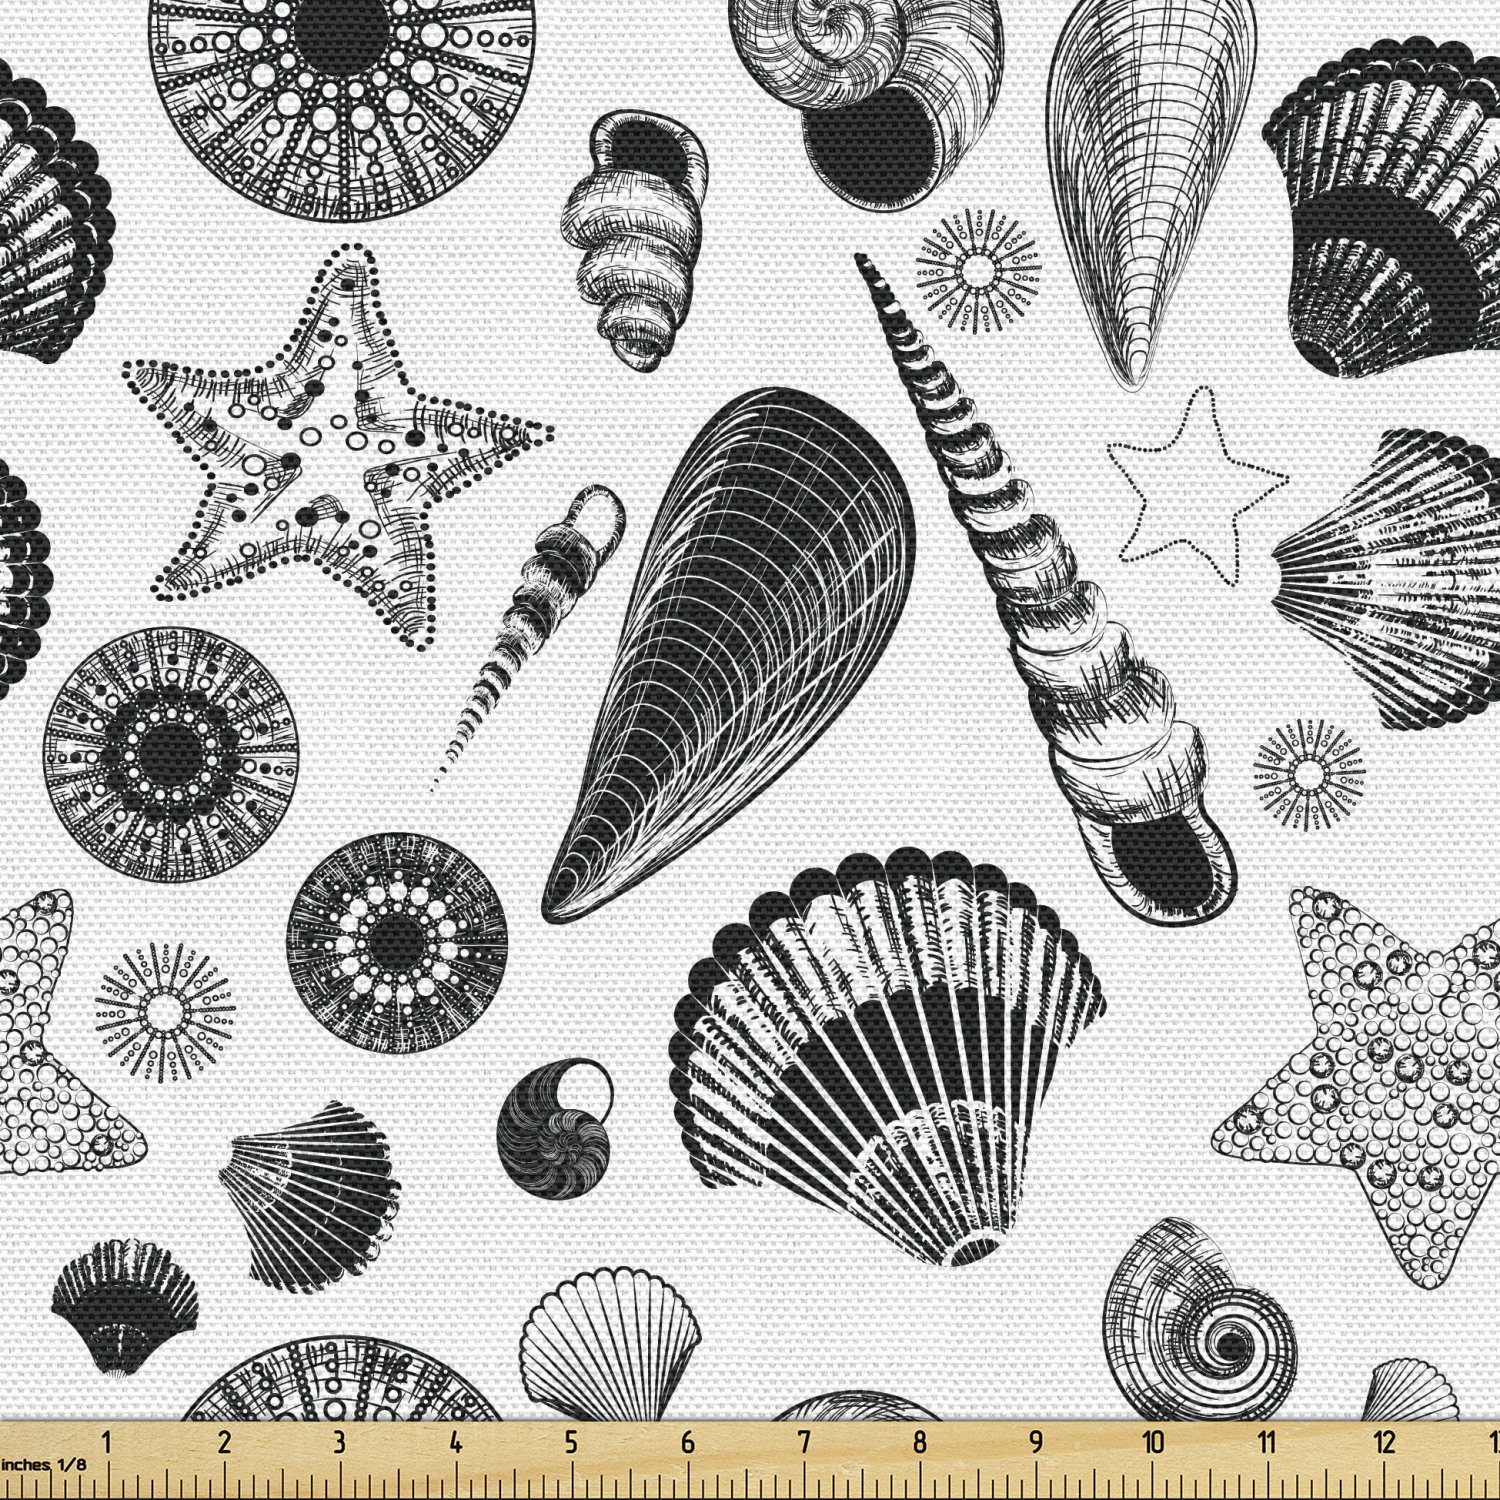The image size is (1500, 1500).
Task: Select the twisted wentletrap shell near top
Action: [x=630, y=230]
